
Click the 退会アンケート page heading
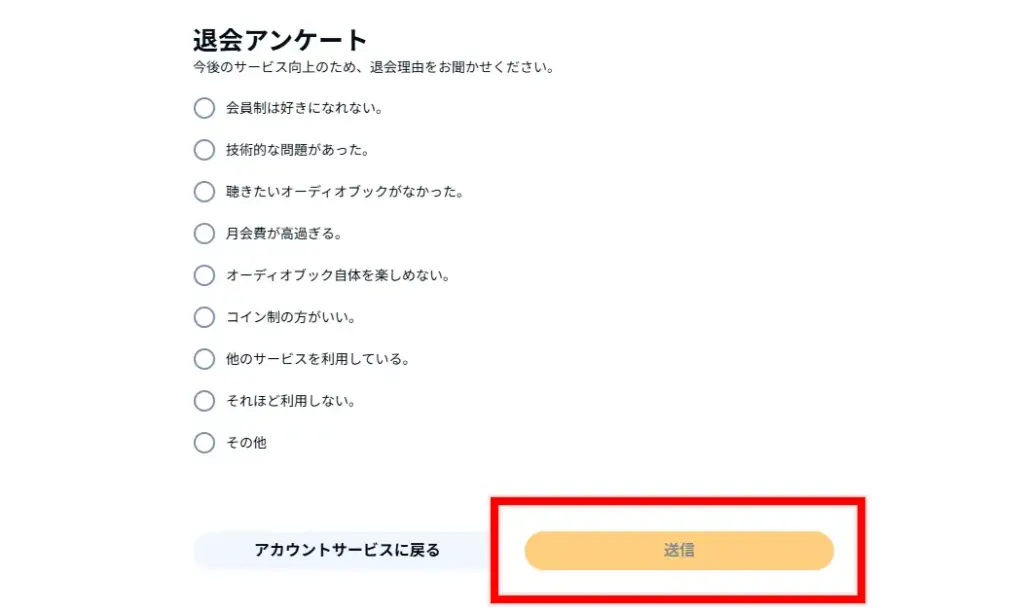pos(277,39)
